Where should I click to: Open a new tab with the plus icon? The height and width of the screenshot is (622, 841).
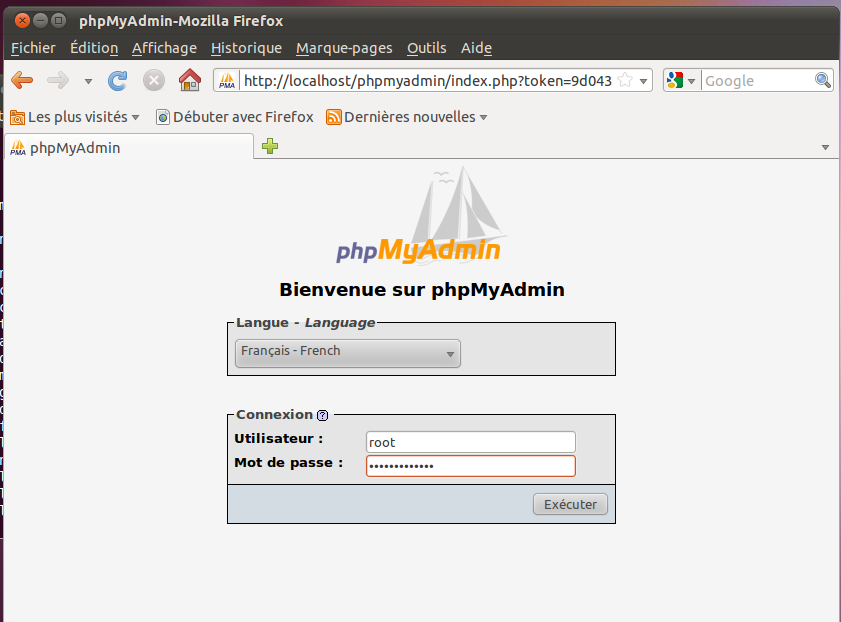[270, 147]
